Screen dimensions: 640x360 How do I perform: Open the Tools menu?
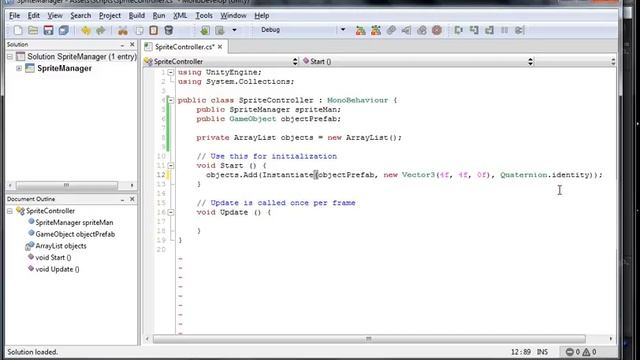(204, 16)
